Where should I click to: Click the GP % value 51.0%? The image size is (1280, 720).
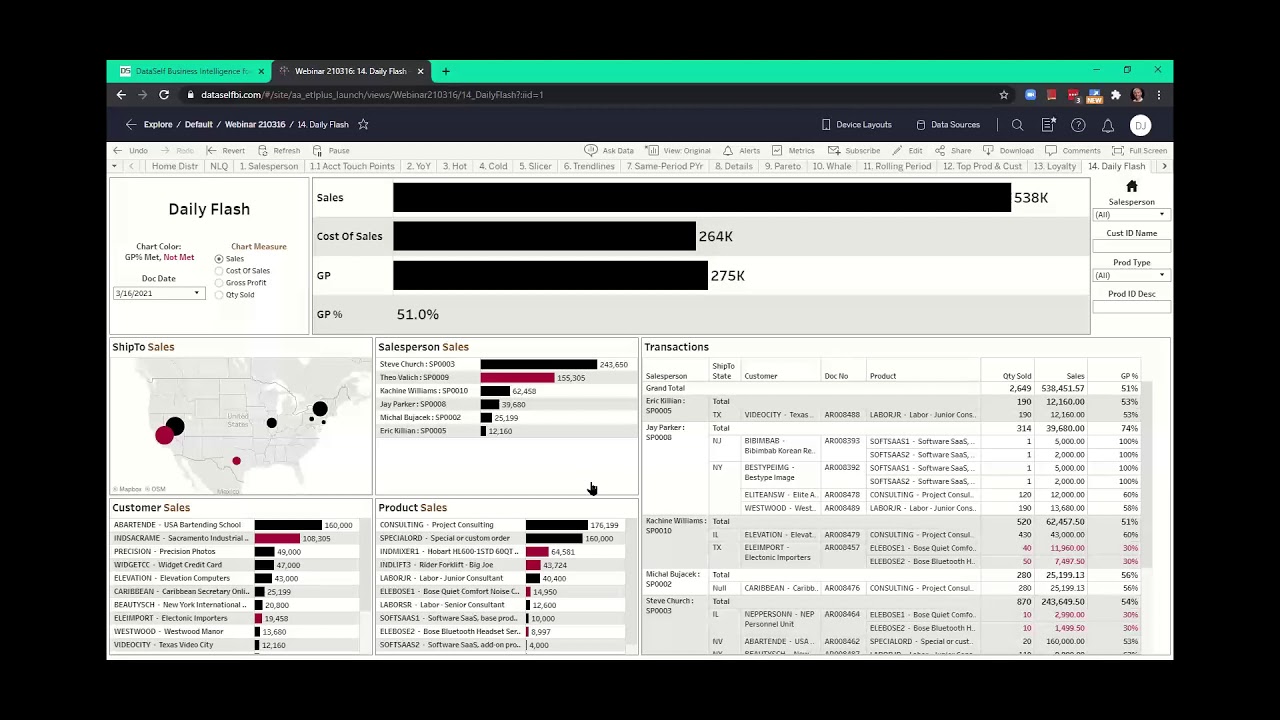point(418,315)
